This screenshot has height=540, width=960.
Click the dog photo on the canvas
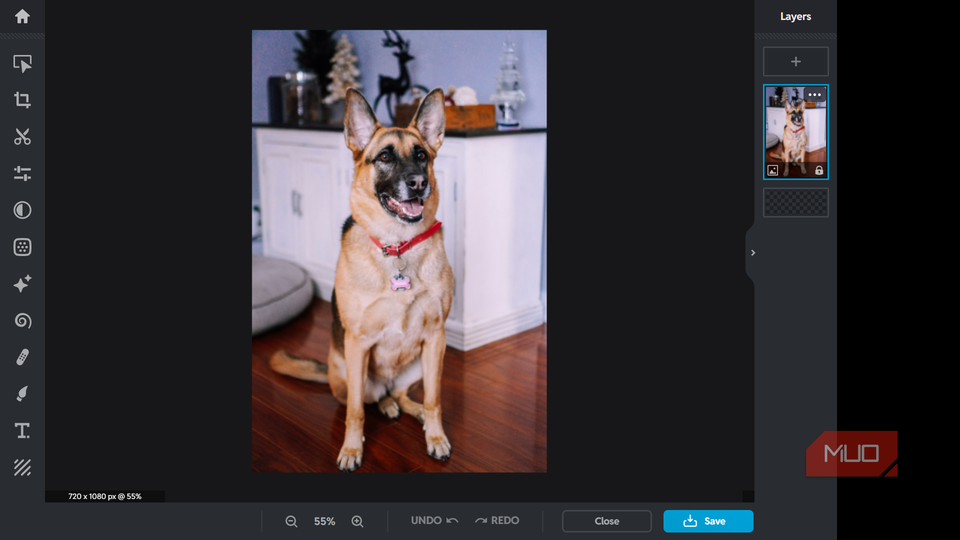click(x=399, y=251)
